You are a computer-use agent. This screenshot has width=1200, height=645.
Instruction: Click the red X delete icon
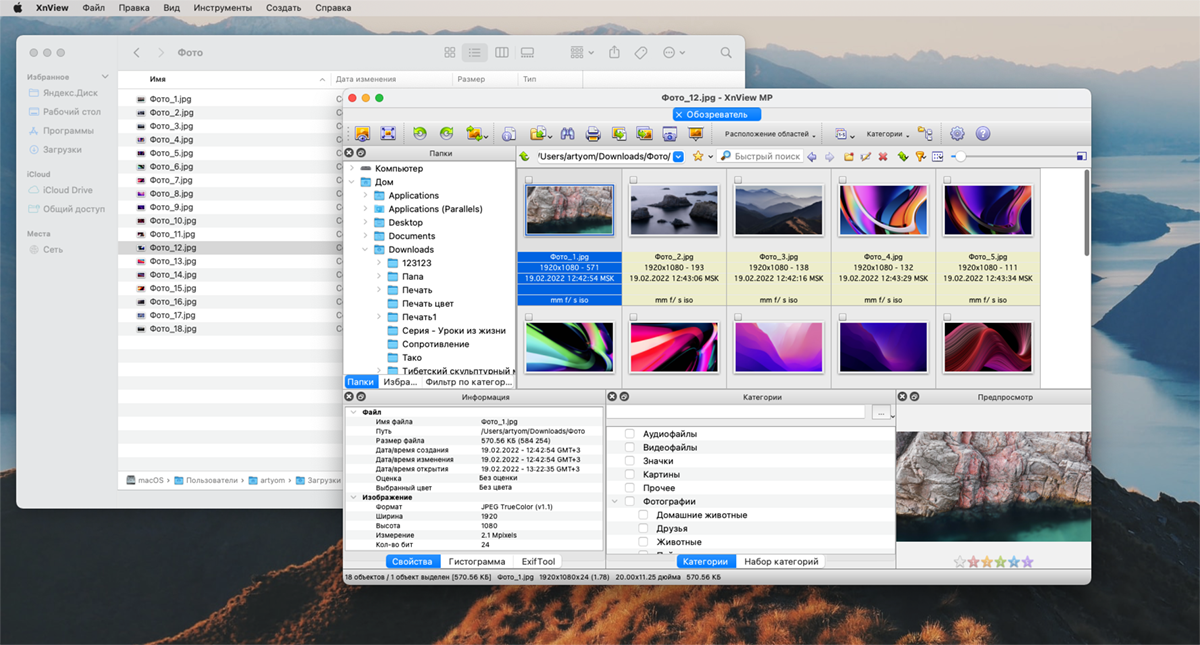point(883,157)
